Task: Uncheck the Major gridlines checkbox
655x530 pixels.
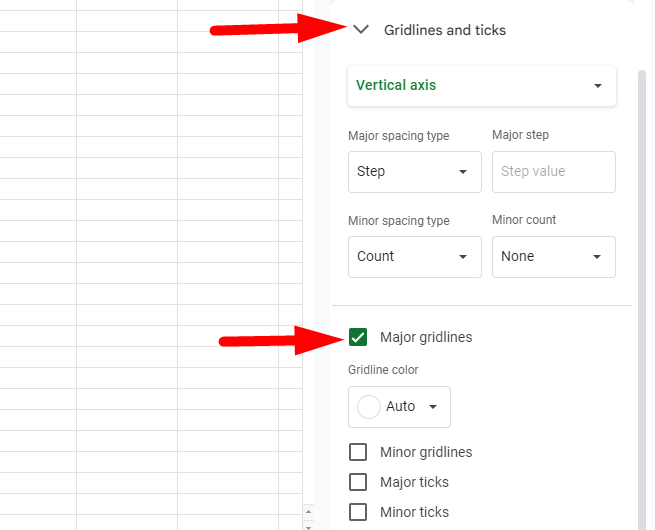Action: point(358,337)
